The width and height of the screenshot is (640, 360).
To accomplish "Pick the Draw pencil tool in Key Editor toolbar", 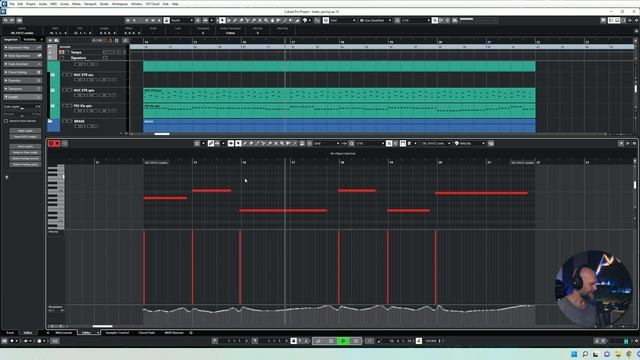I will tap(244, 143).
